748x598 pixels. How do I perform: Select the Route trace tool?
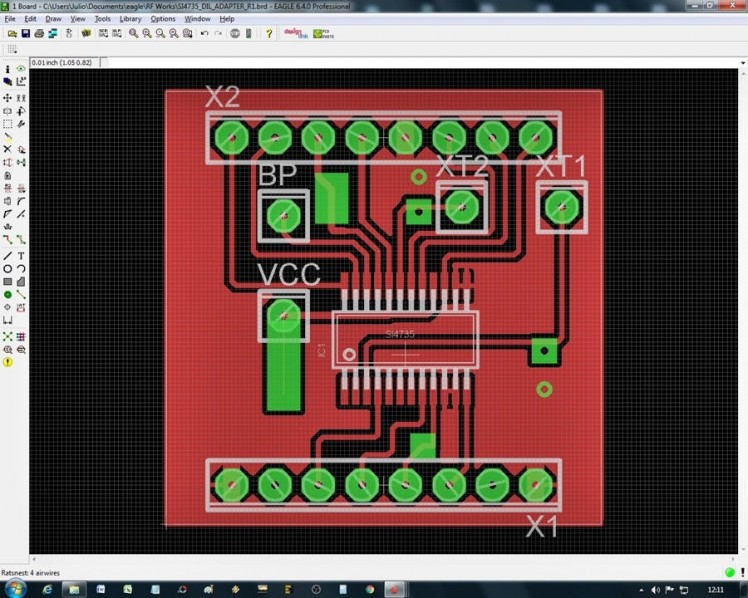(8, 240)
